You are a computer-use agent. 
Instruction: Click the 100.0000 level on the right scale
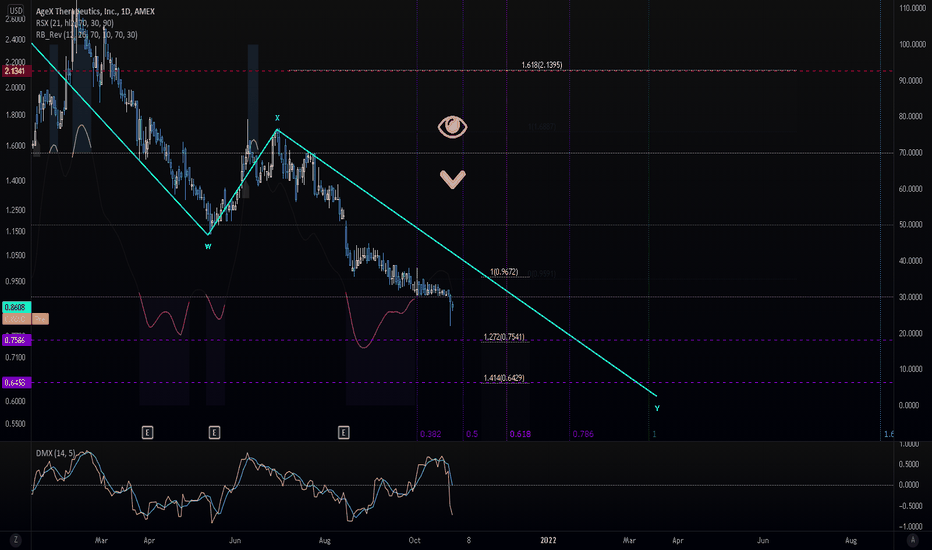pos(912,44)
